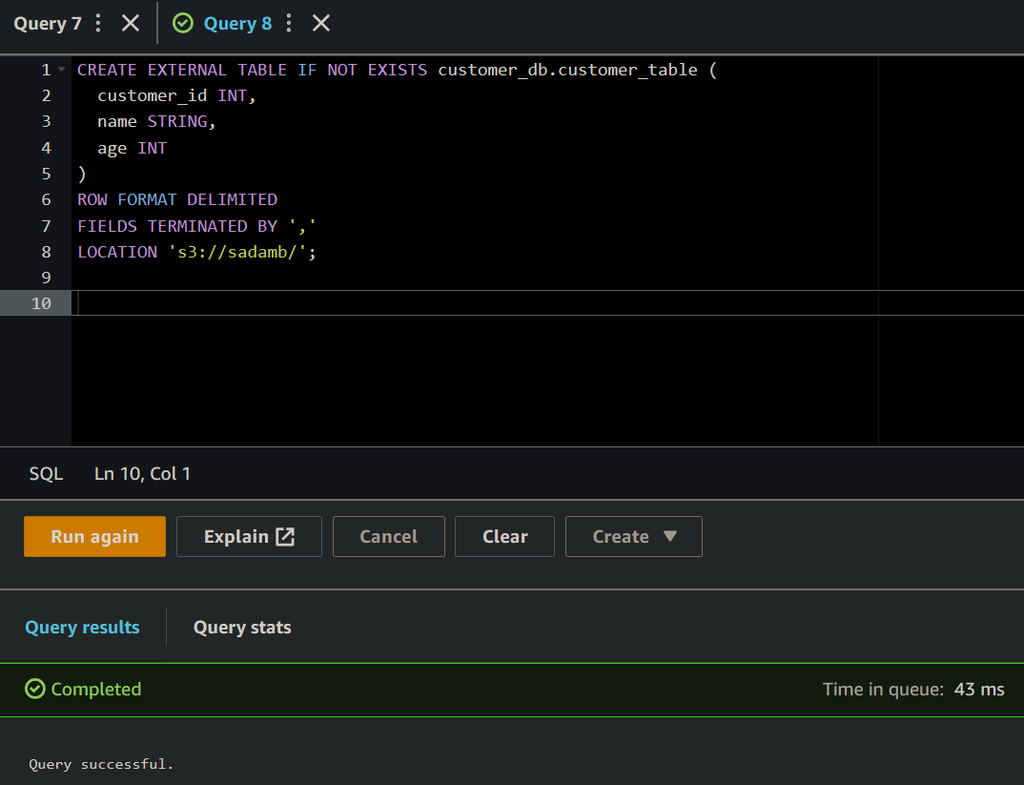
Task: Close the Query 7 tab
Action: tap(130, 23)
